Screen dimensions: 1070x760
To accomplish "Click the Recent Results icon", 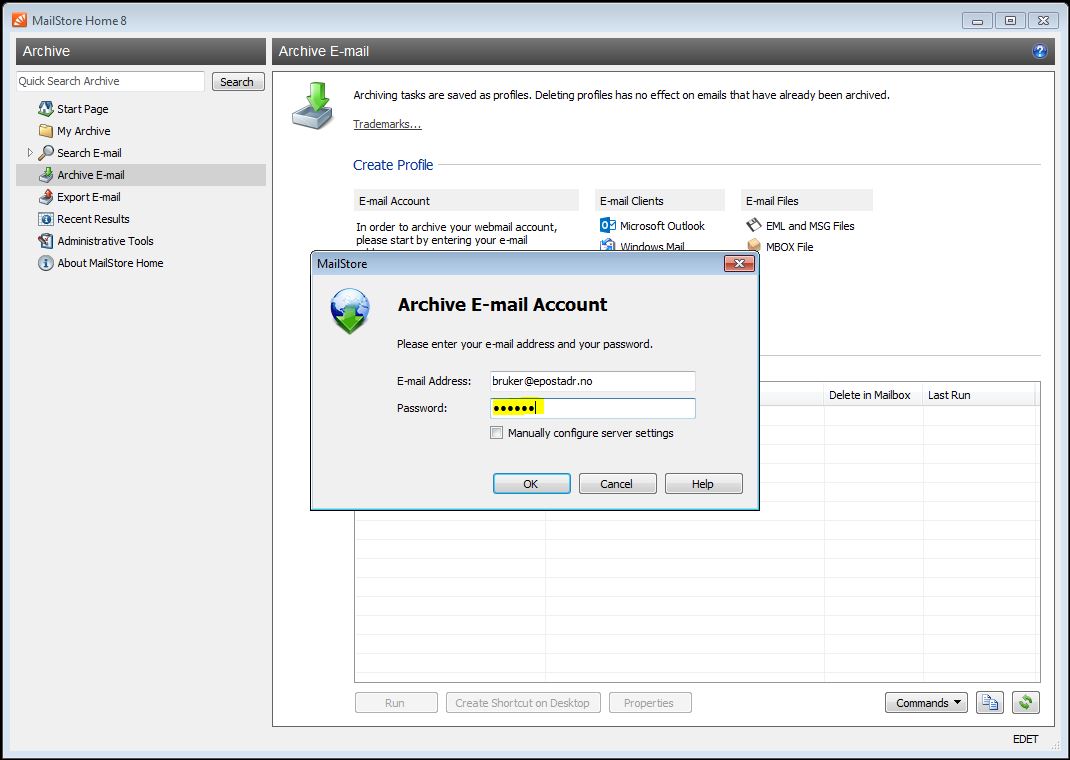I will click(x=46, y=219).
